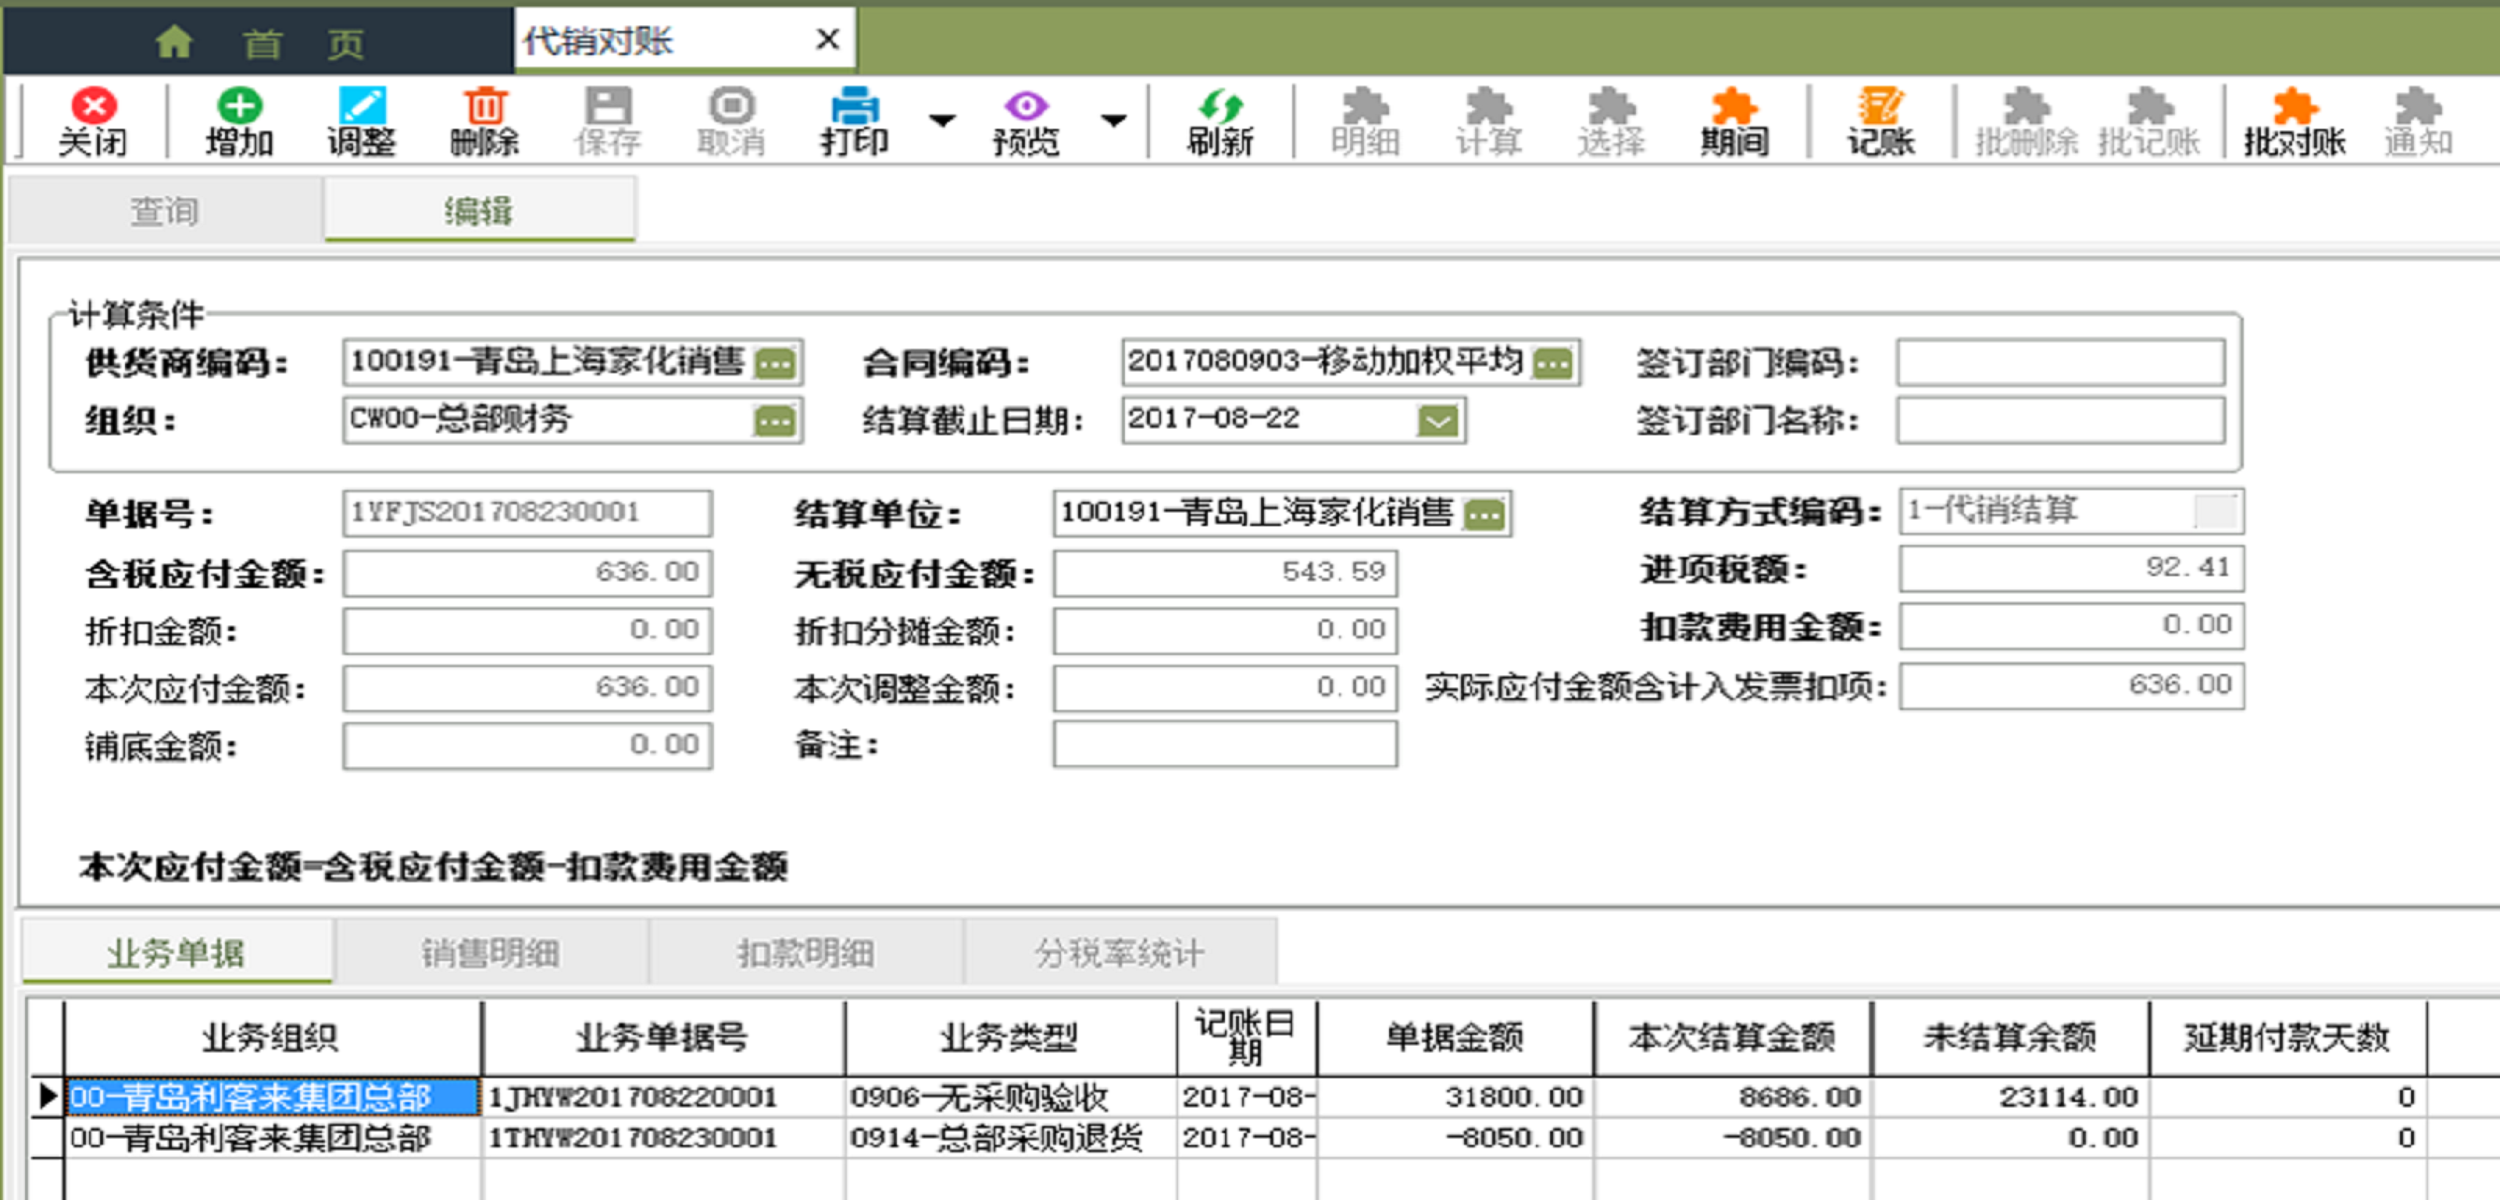
Task: Click the 业务组织 column header
Action: click(272, 1038)
